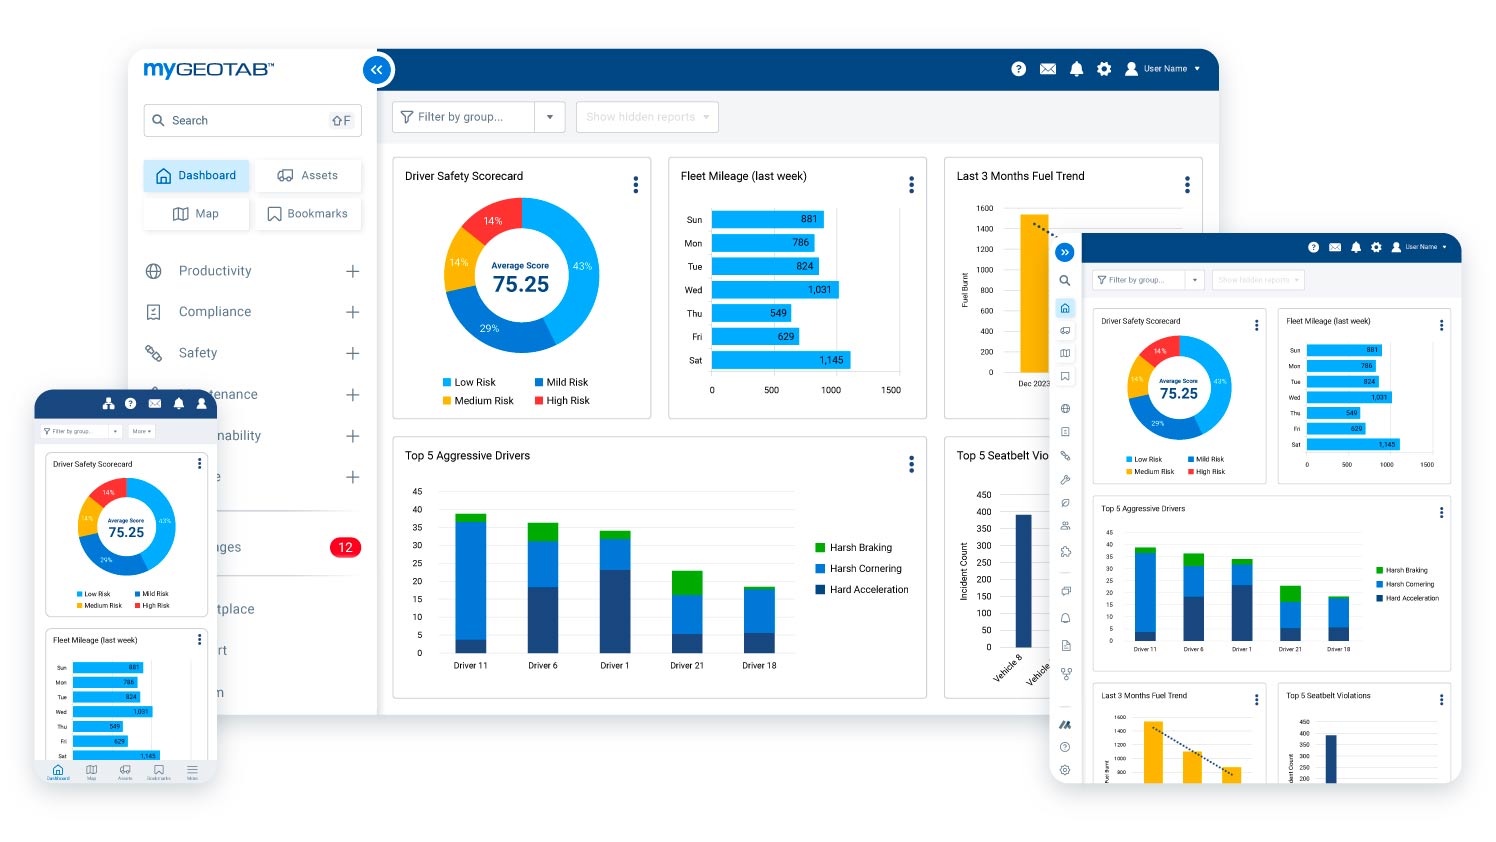Viewport: 1496px width, 842px height.
Task: Open the User Name account menu
Action: coord(1163,68)
